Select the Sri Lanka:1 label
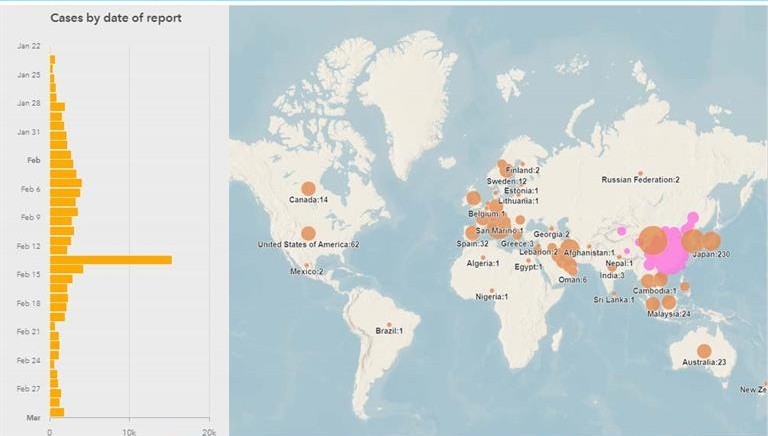 coord(614,300)
